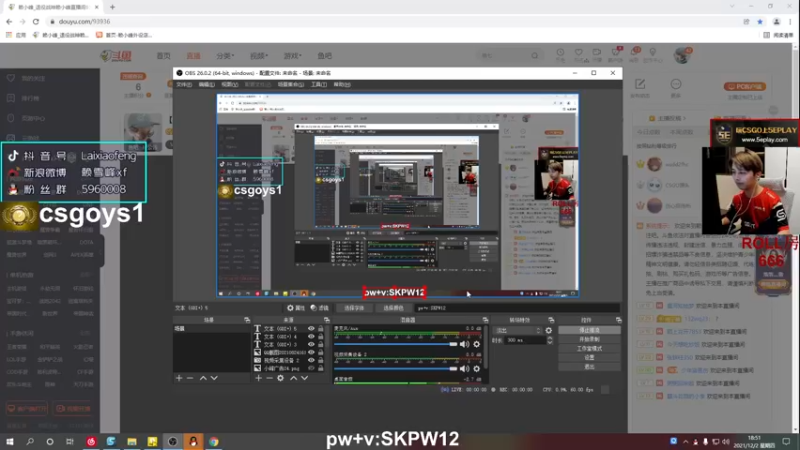Image resolution: width=800 pixels, height=450 pixels.
Task: Open a new Chrome tab
Action: (x=112, y=7)
